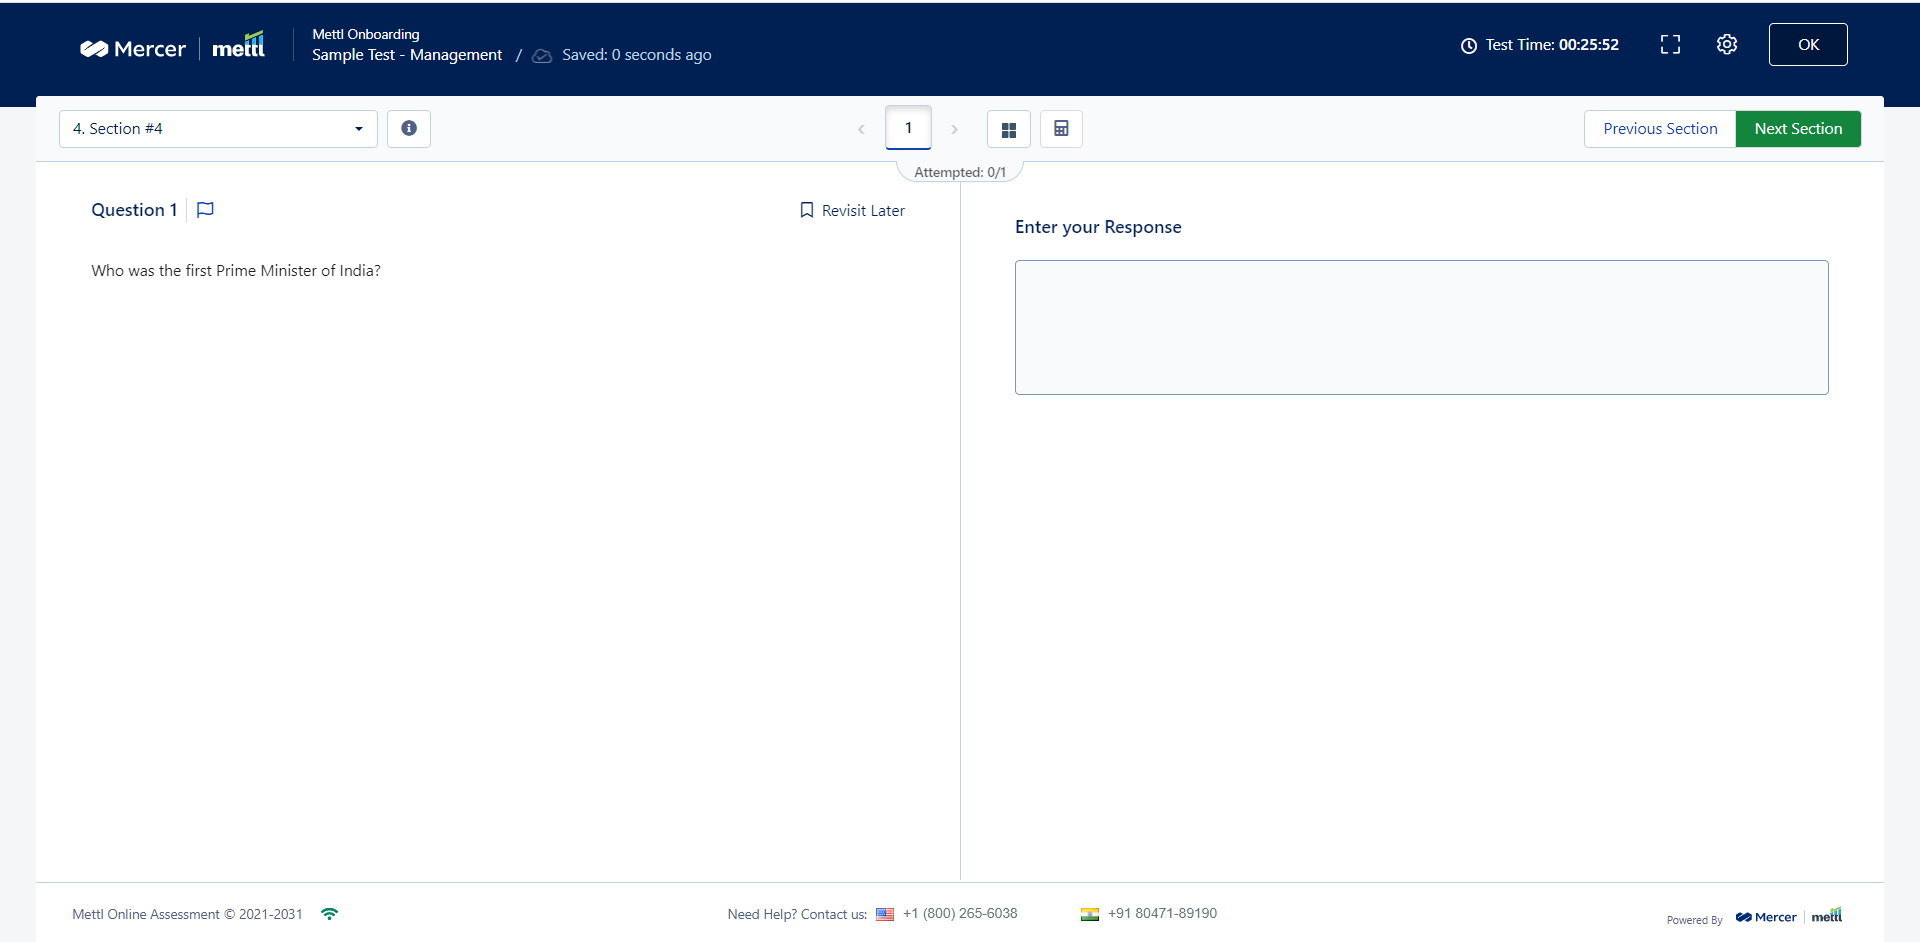
Task: Click the question text about Prime Minister
Action: click(x=236, y=271)
